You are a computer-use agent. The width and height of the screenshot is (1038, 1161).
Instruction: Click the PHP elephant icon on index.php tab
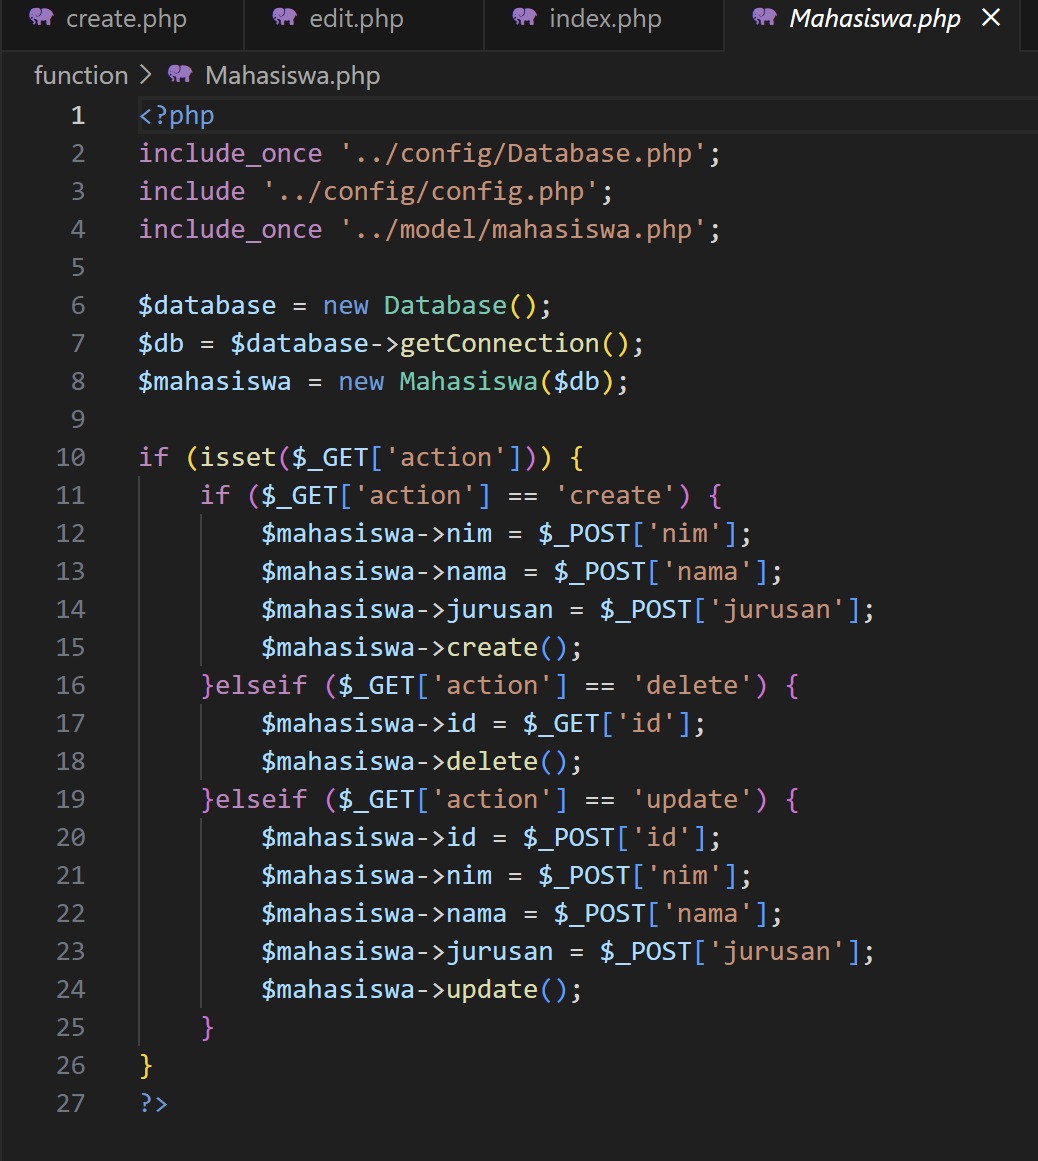[x=524, y=18]
